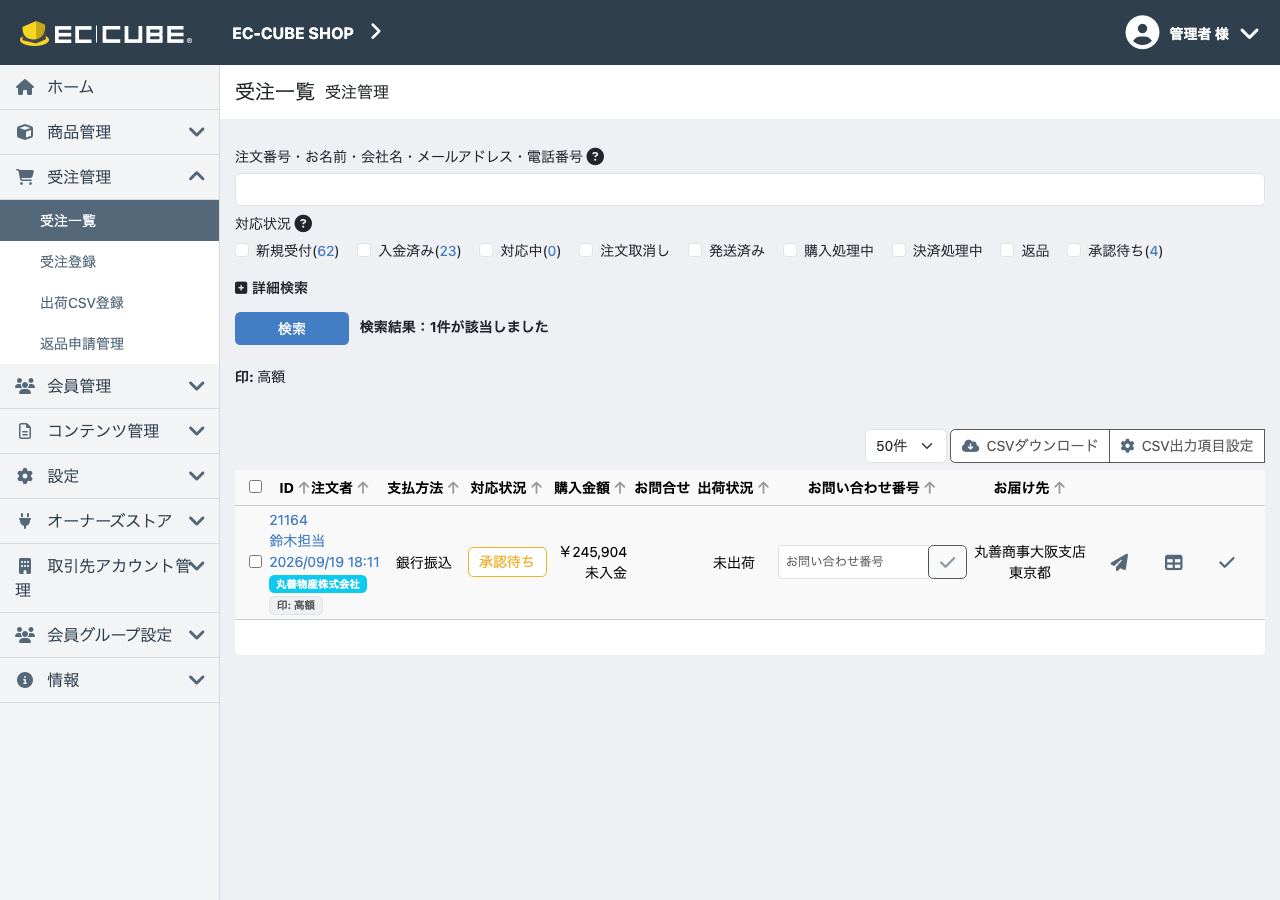
Task: Click the checkmark approve icon at row end
Action: click(x=1227, y=562)
